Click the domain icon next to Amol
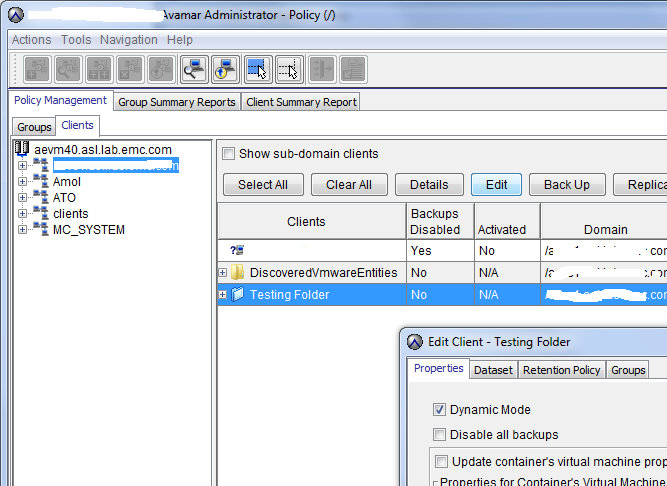 (x=41, y=181)
